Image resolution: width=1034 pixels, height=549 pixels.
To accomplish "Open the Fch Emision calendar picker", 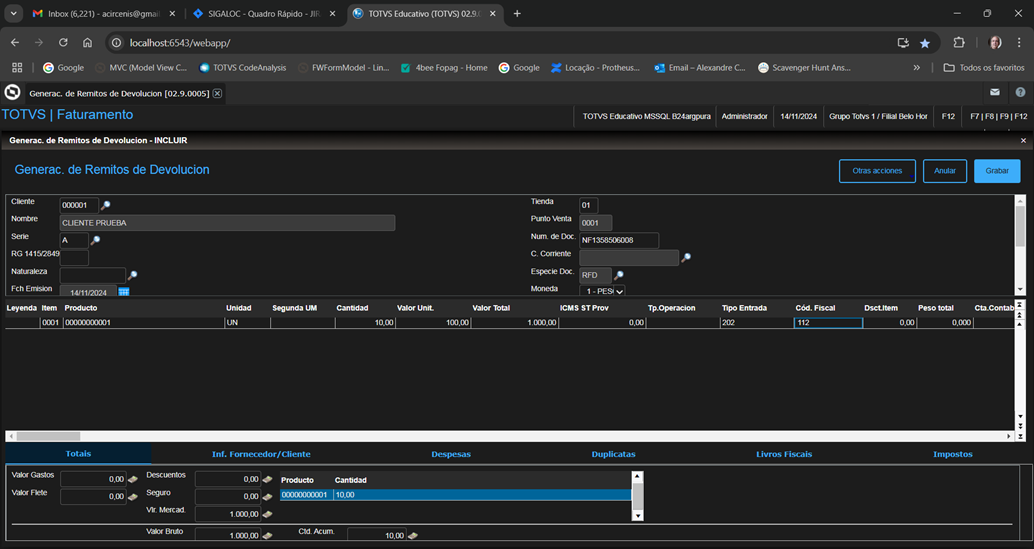I will 124,292.
